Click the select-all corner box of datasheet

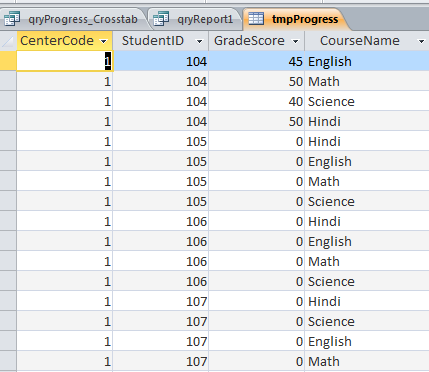pyautogui.click(x=8, y=41)
